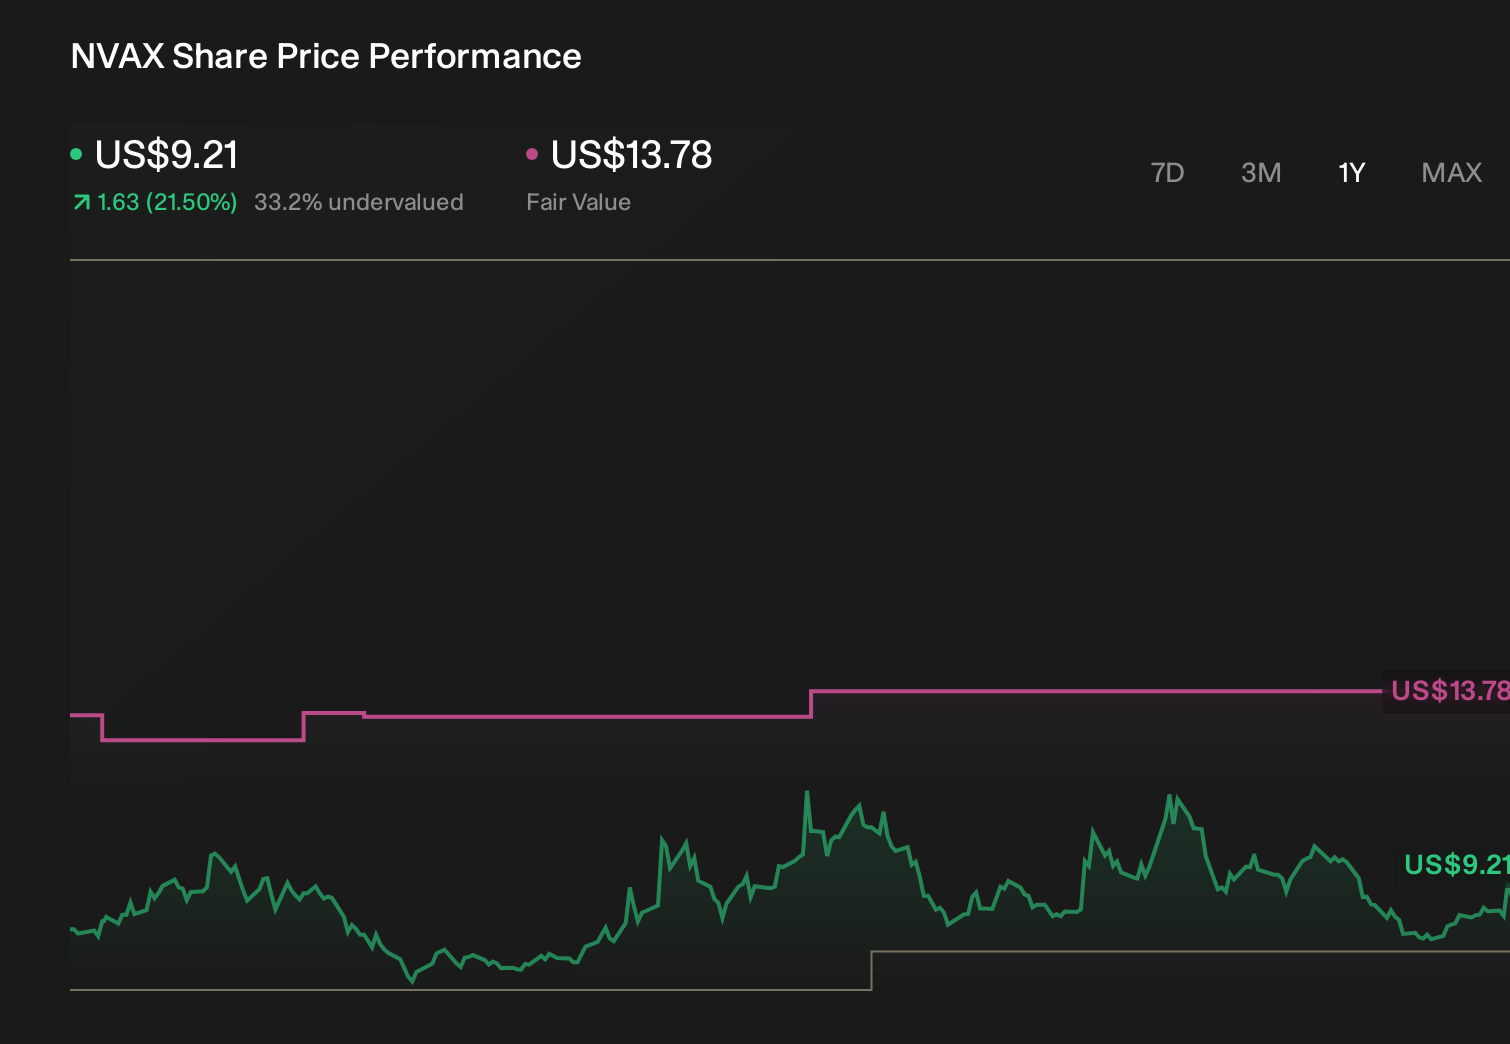Click the green US$9.21 chart line label
Viewport: 1510px width, 1044px height.
pos(1457,865)
